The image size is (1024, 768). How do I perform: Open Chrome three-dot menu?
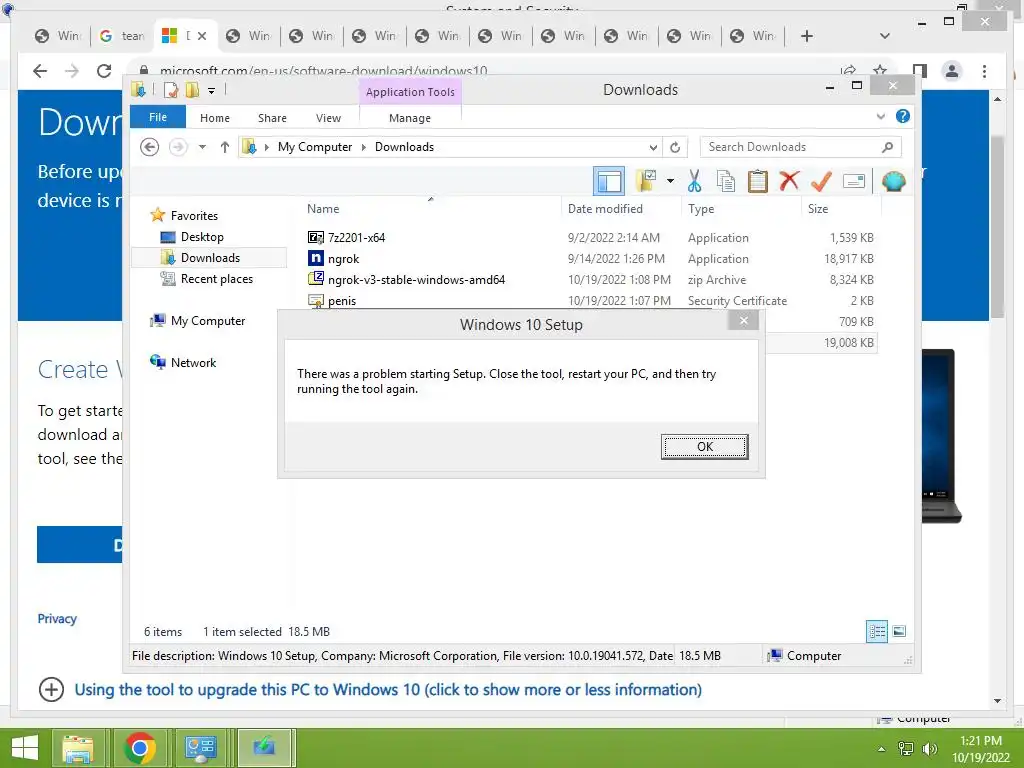[x=984, y=71]
